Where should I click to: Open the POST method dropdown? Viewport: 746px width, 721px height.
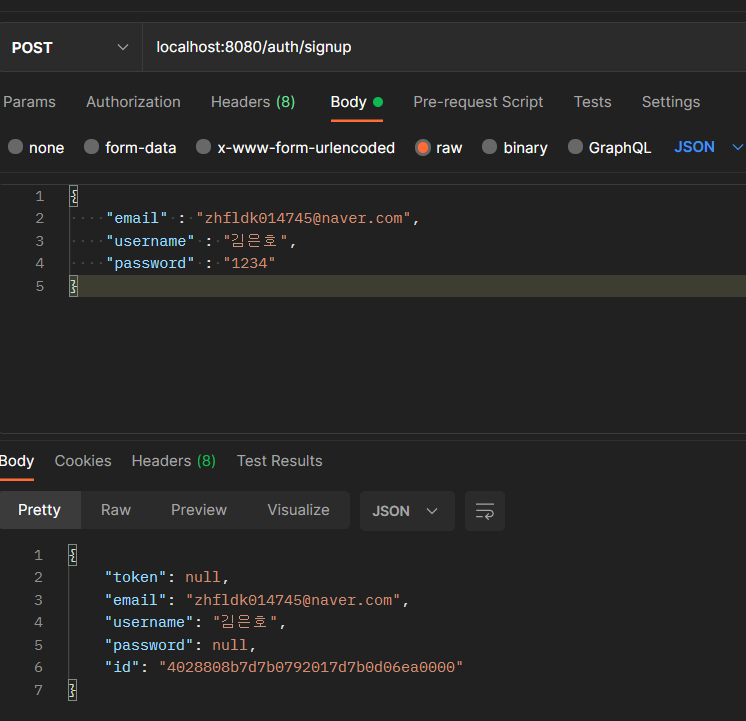[70, 47]
